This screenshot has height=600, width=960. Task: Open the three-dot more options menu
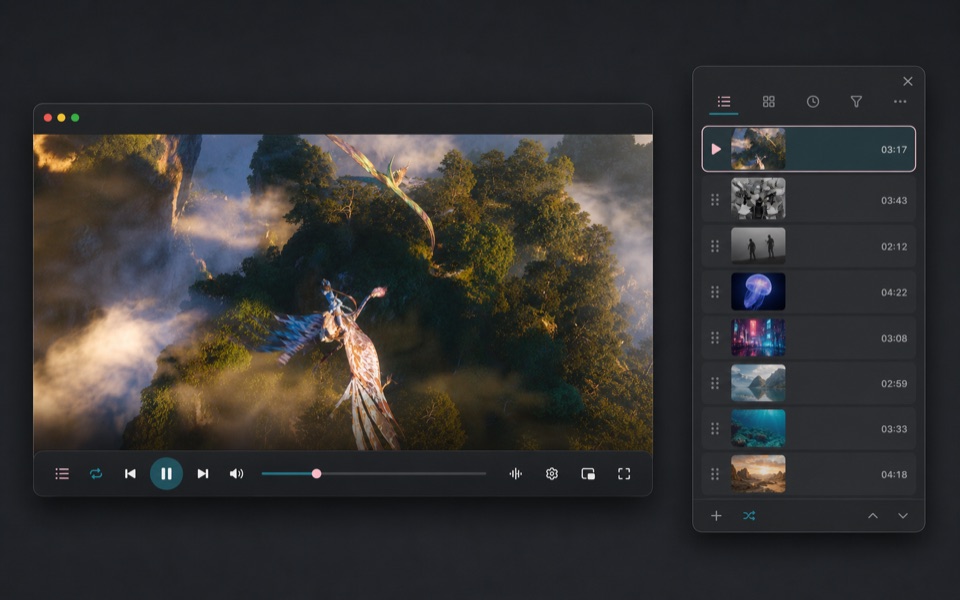pyautogui.click(x=900, y=102)
